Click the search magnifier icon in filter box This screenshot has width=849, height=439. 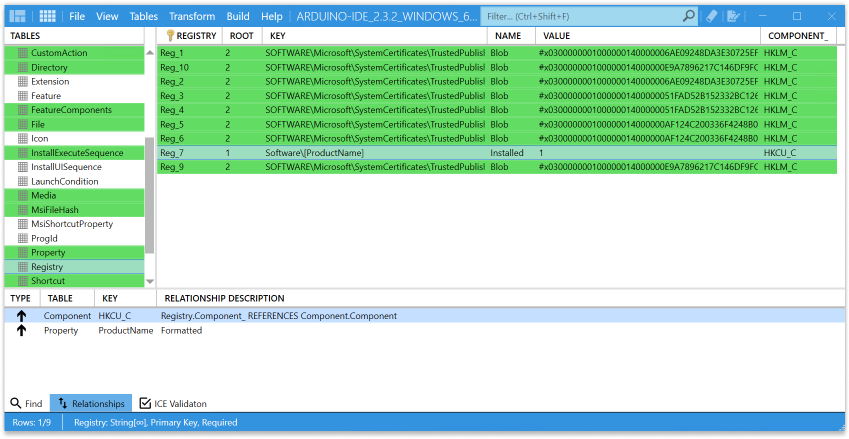pyautogui.click(x=688, y=16)
